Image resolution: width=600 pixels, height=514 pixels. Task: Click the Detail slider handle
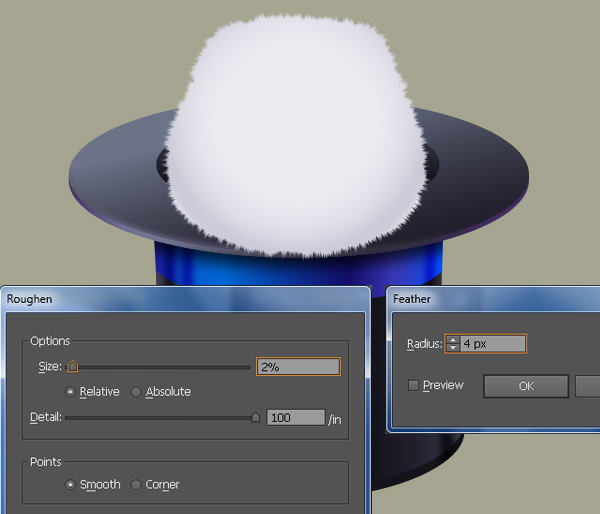click(x=256, y=417)
